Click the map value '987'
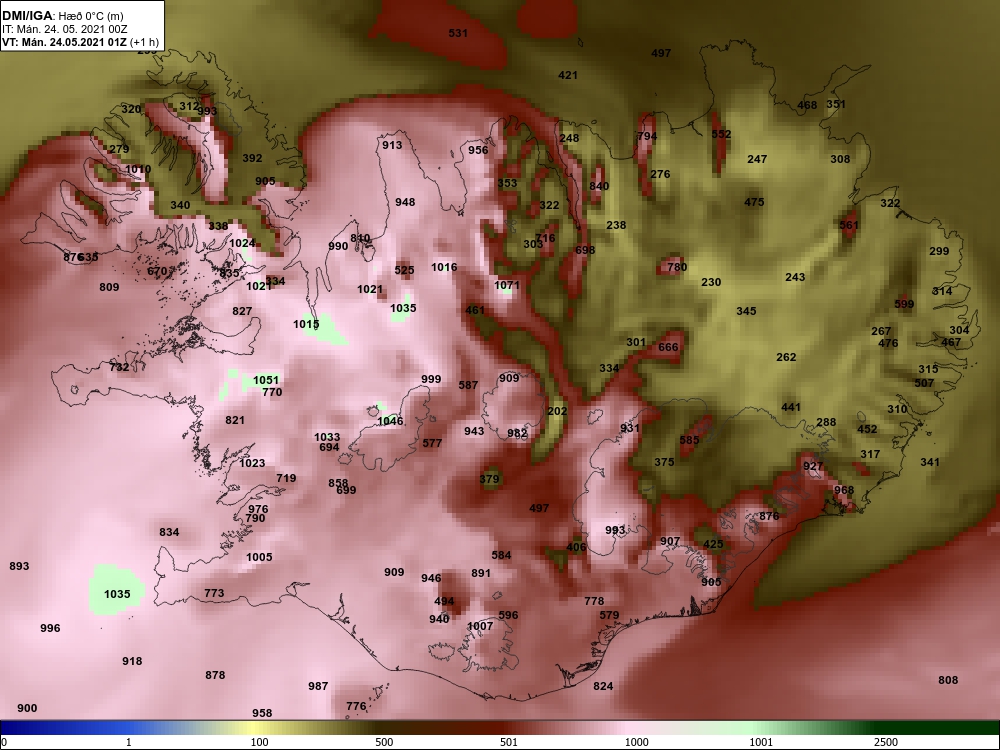This screenshot has width=1000, height=750. (x=318, y=686)
